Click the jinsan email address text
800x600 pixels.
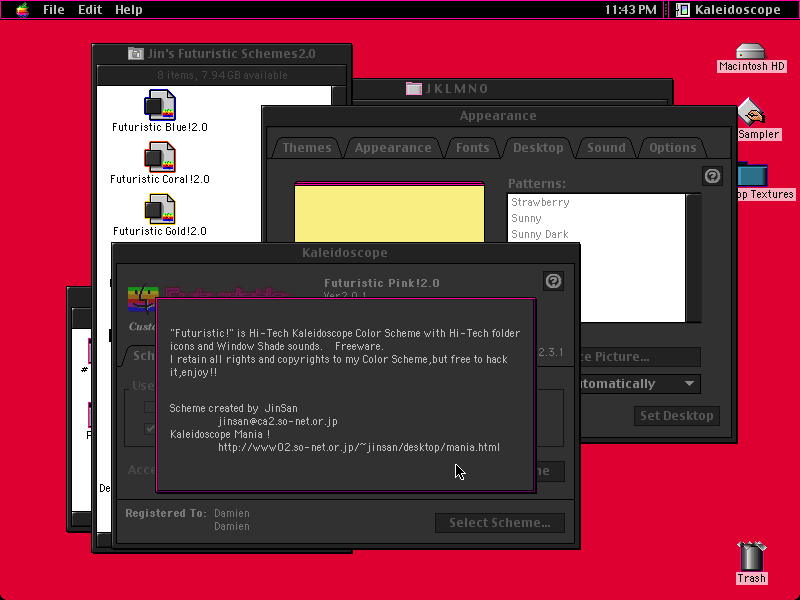[x=278, y=421]
